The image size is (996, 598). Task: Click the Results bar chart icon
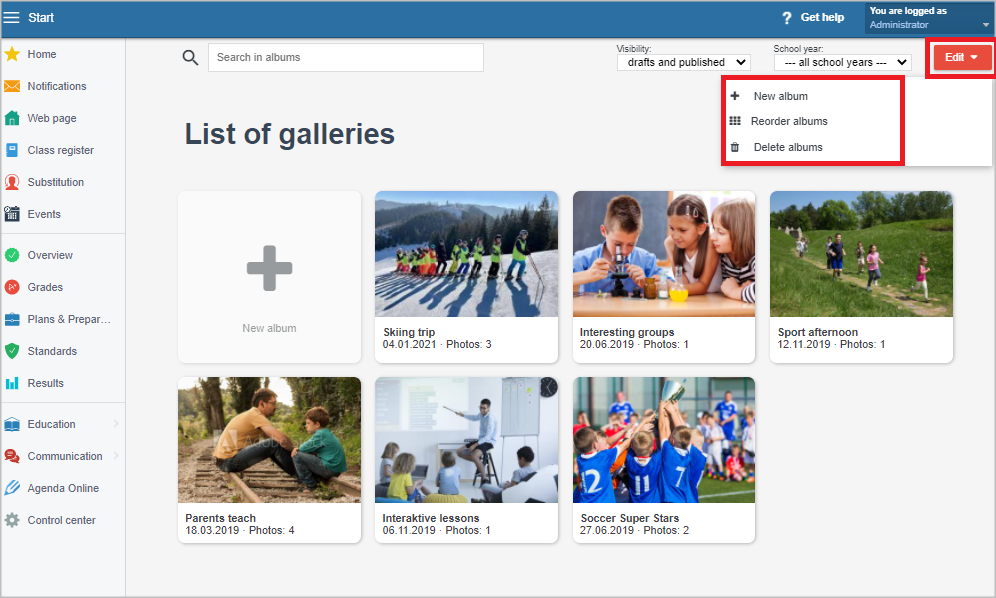12,383
